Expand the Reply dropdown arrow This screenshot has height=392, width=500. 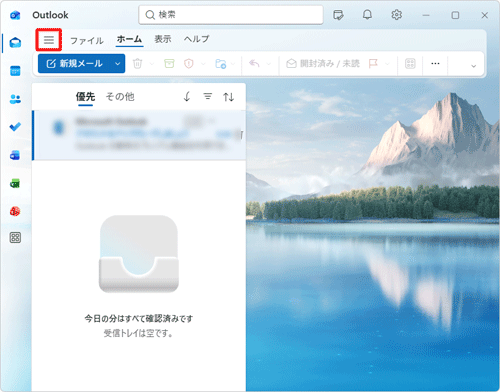coord(269,64)
